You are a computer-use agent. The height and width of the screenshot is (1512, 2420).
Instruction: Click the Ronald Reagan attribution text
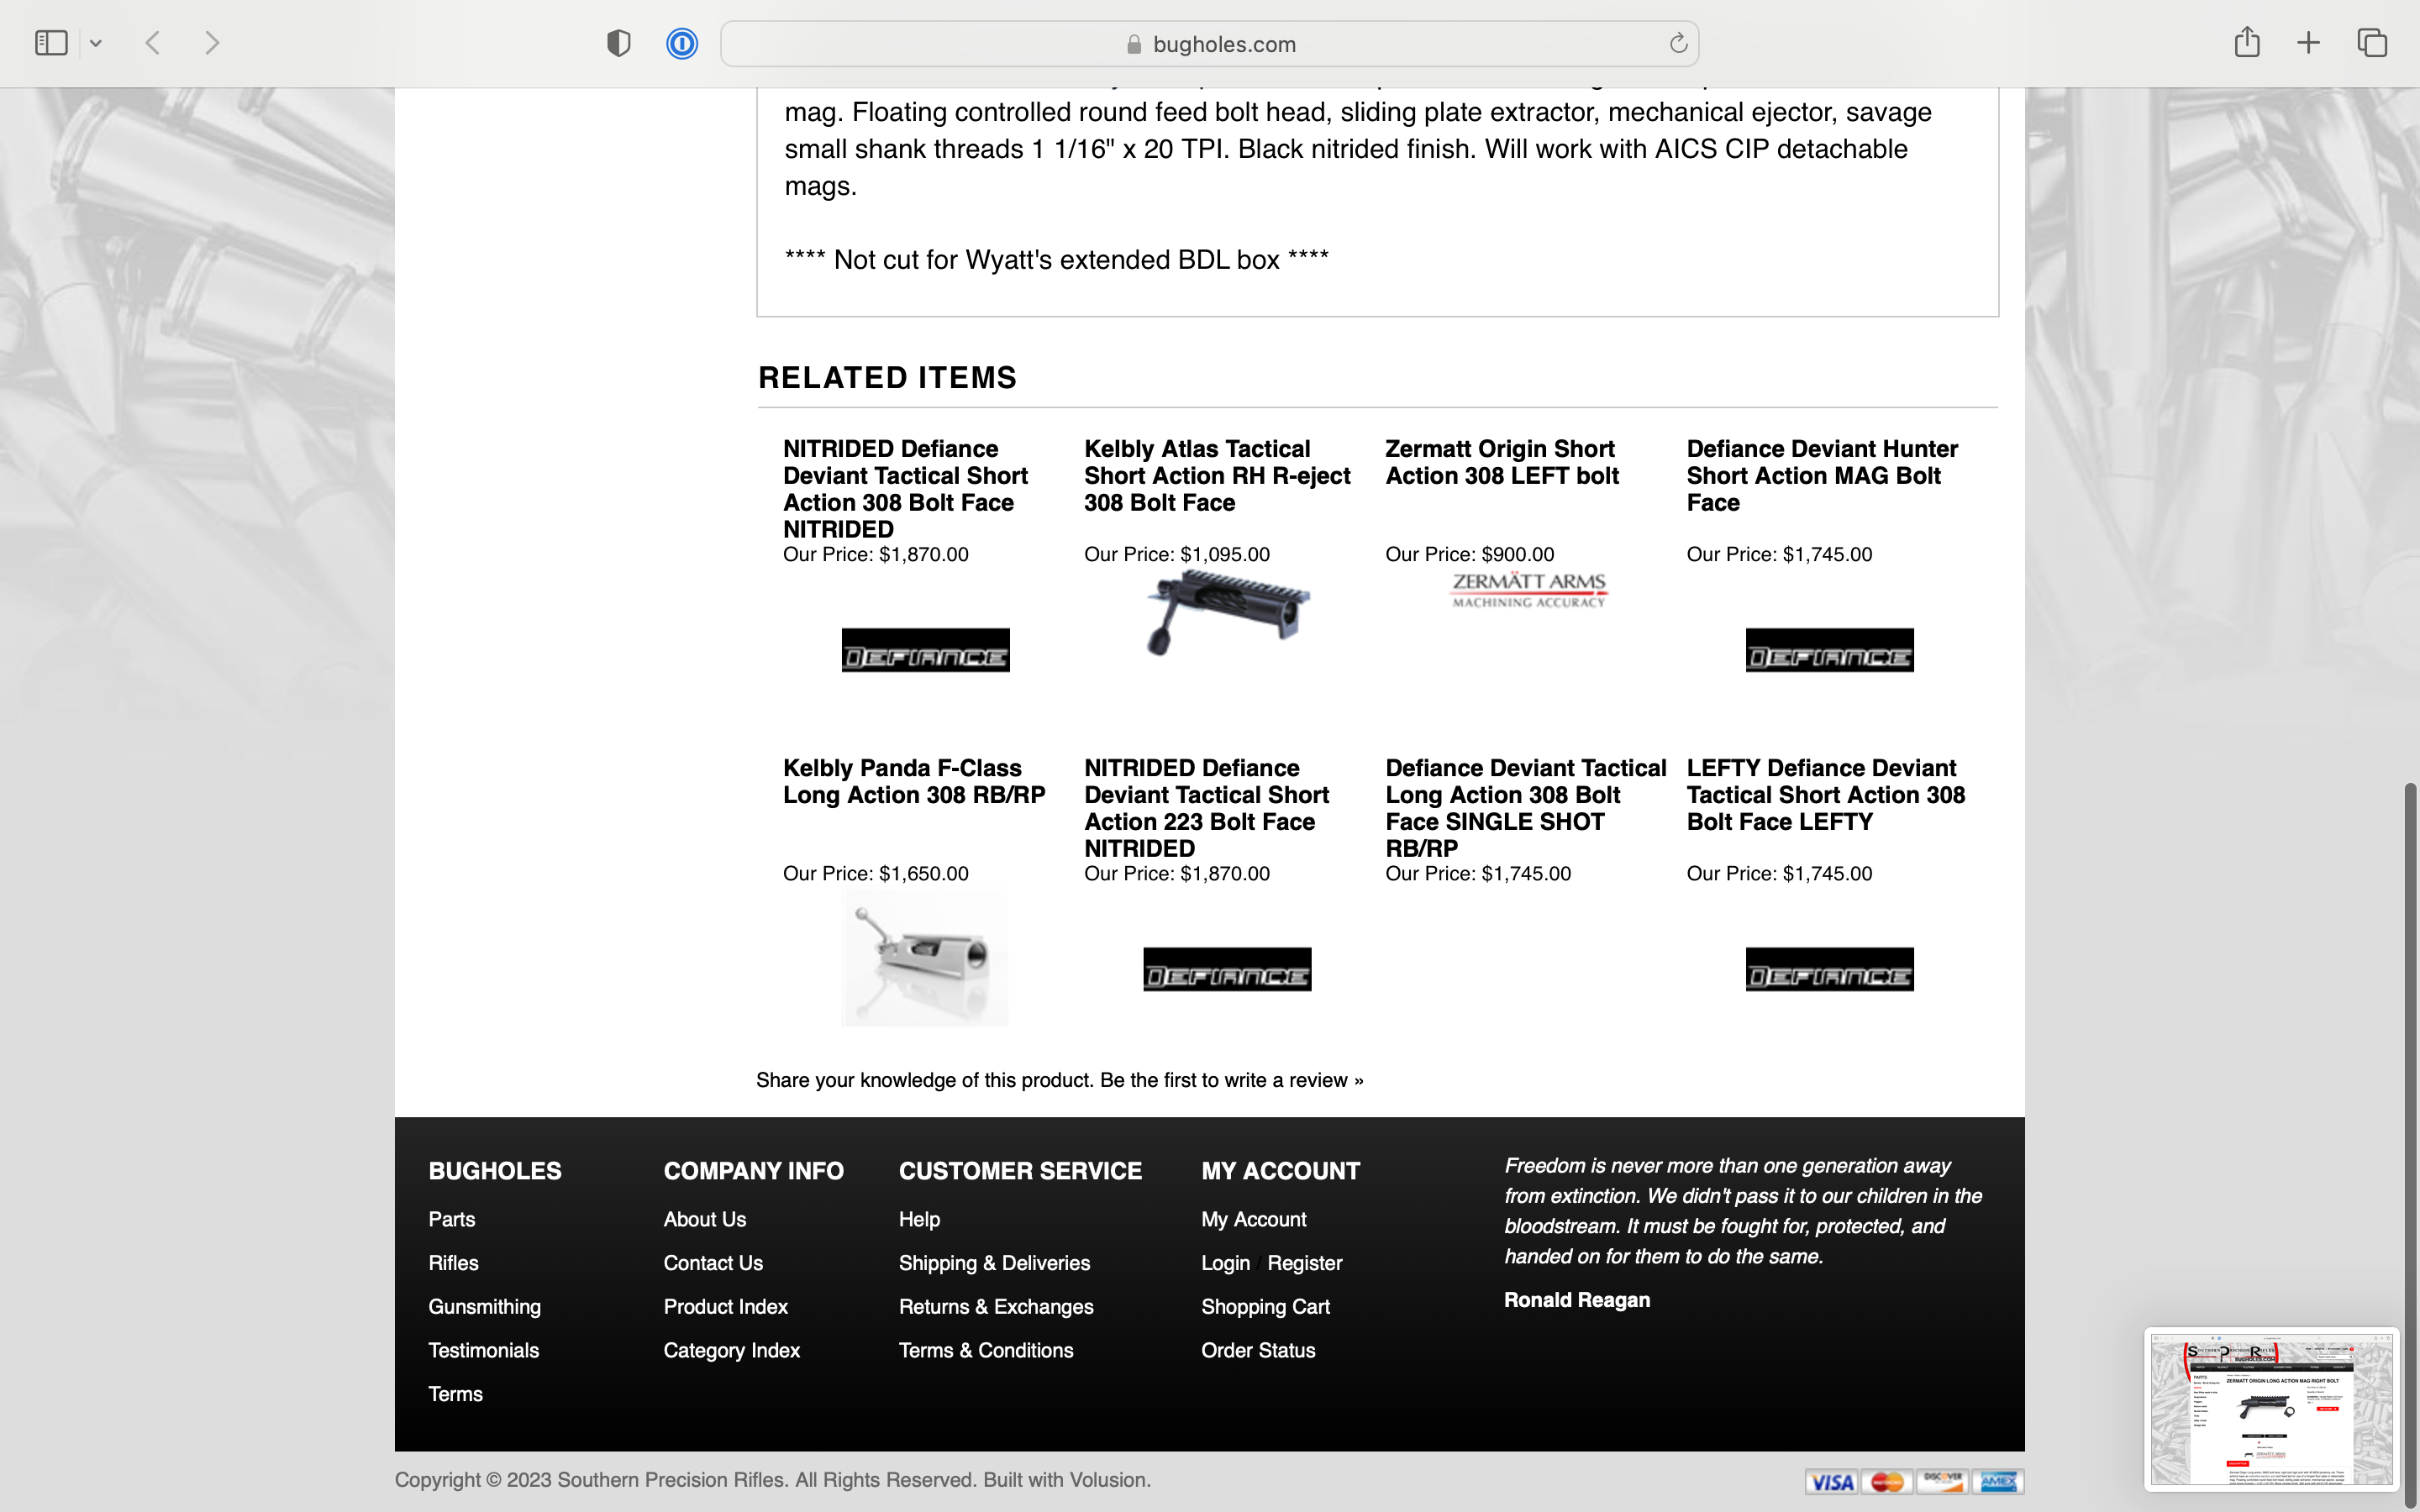tap(1577, 1300)
